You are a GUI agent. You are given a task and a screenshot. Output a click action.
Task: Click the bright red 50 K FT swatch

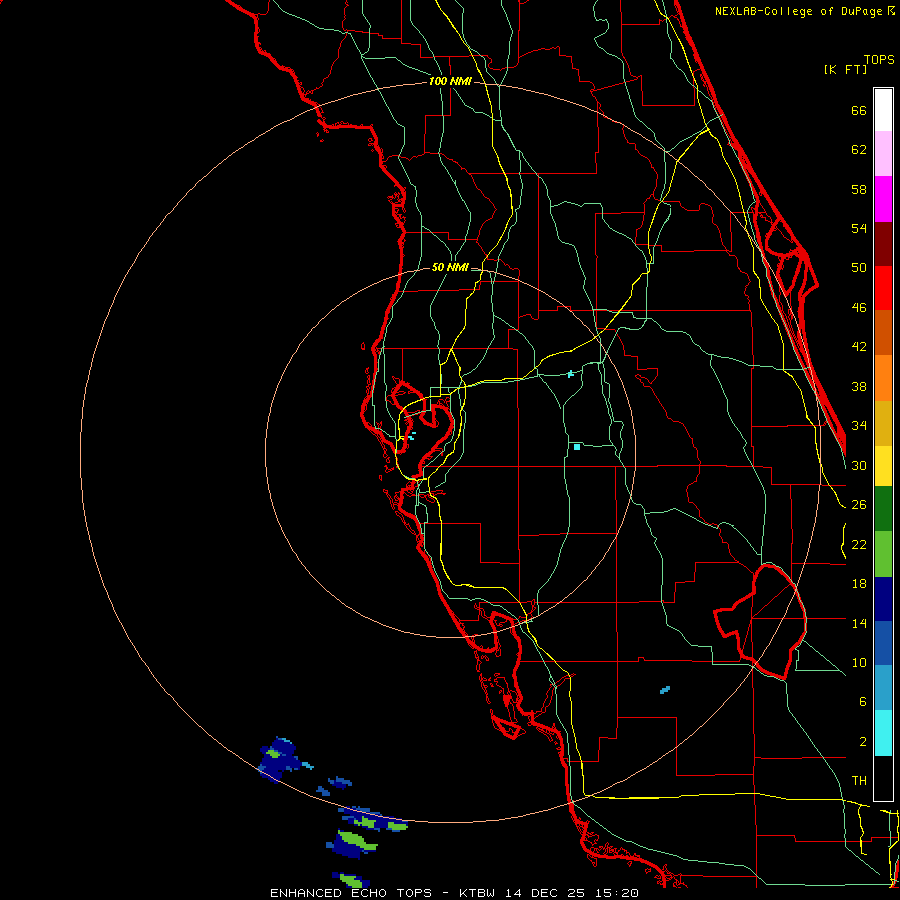[883, 288]
